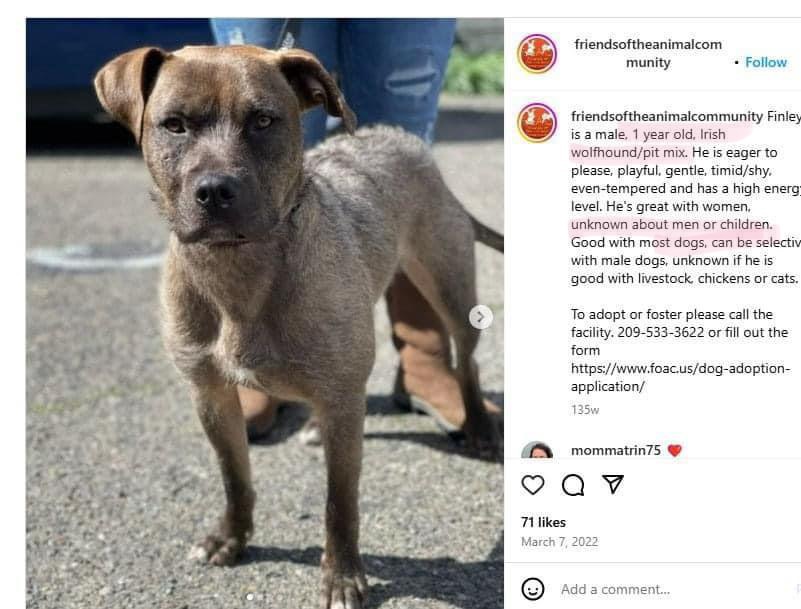View the 71 likes list
The width and height of the screenshot is (801, 609).
[543, 522]
